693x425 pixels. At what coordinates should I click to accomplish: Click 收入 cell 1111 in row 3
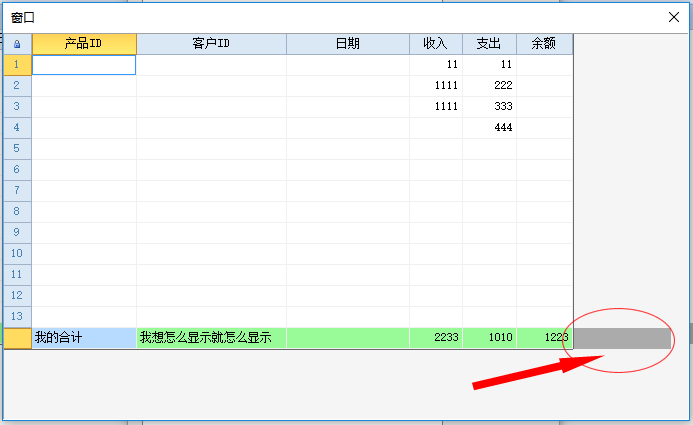coord(436,107)
